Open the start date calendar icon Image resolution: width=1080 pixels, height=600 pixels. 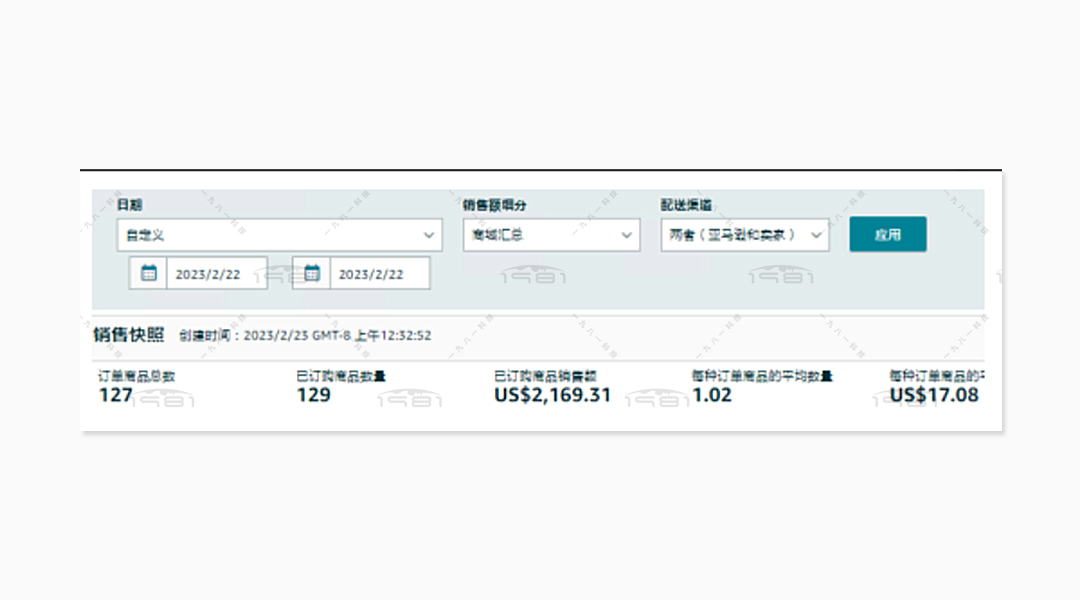coord(149,273)
